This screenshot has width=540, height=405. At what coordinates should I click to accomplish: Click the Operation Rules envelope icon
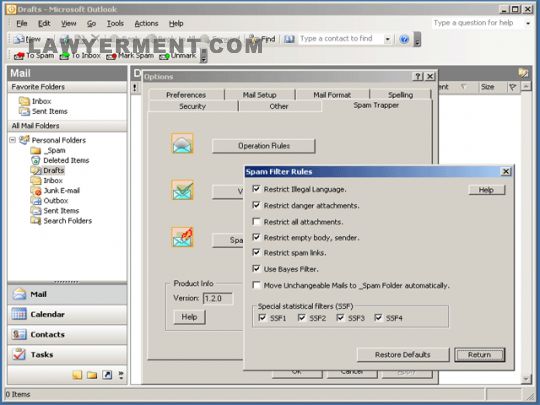coord(183,144)
